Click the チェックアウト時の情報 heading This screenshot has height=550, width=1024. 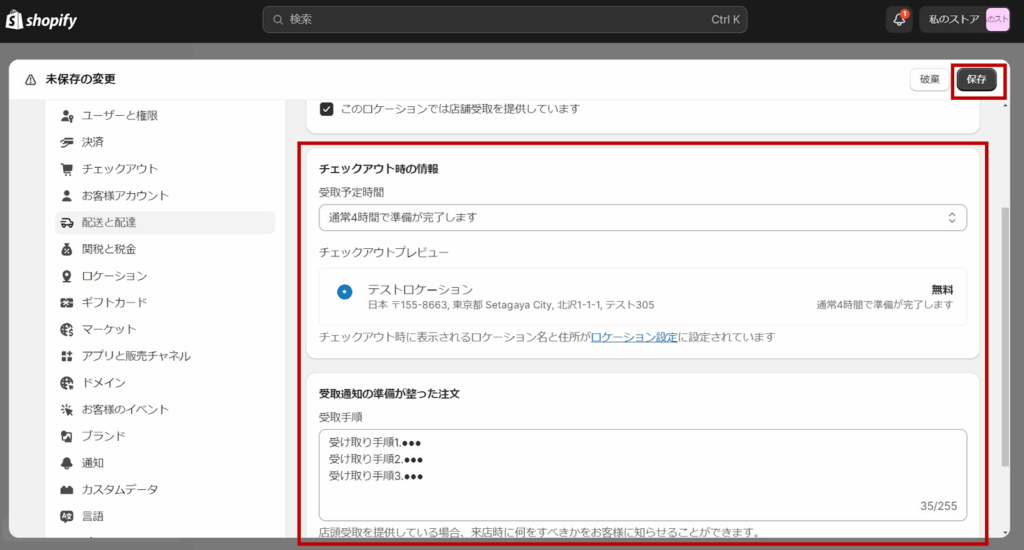379,169
